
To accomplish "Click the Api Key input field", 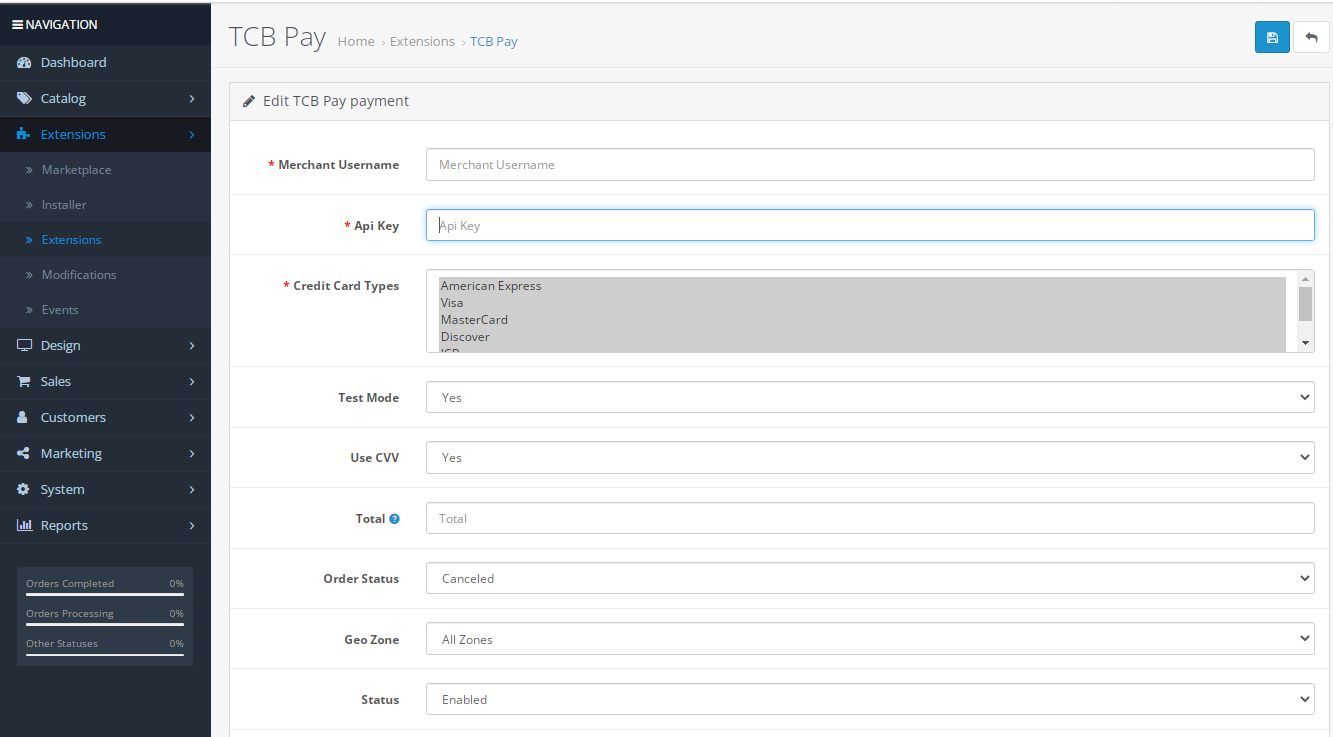I will point(870,225).
